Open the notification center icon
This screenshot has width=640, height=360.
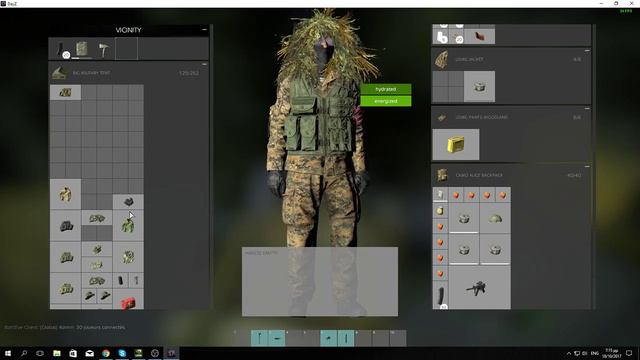pos(629,353)
